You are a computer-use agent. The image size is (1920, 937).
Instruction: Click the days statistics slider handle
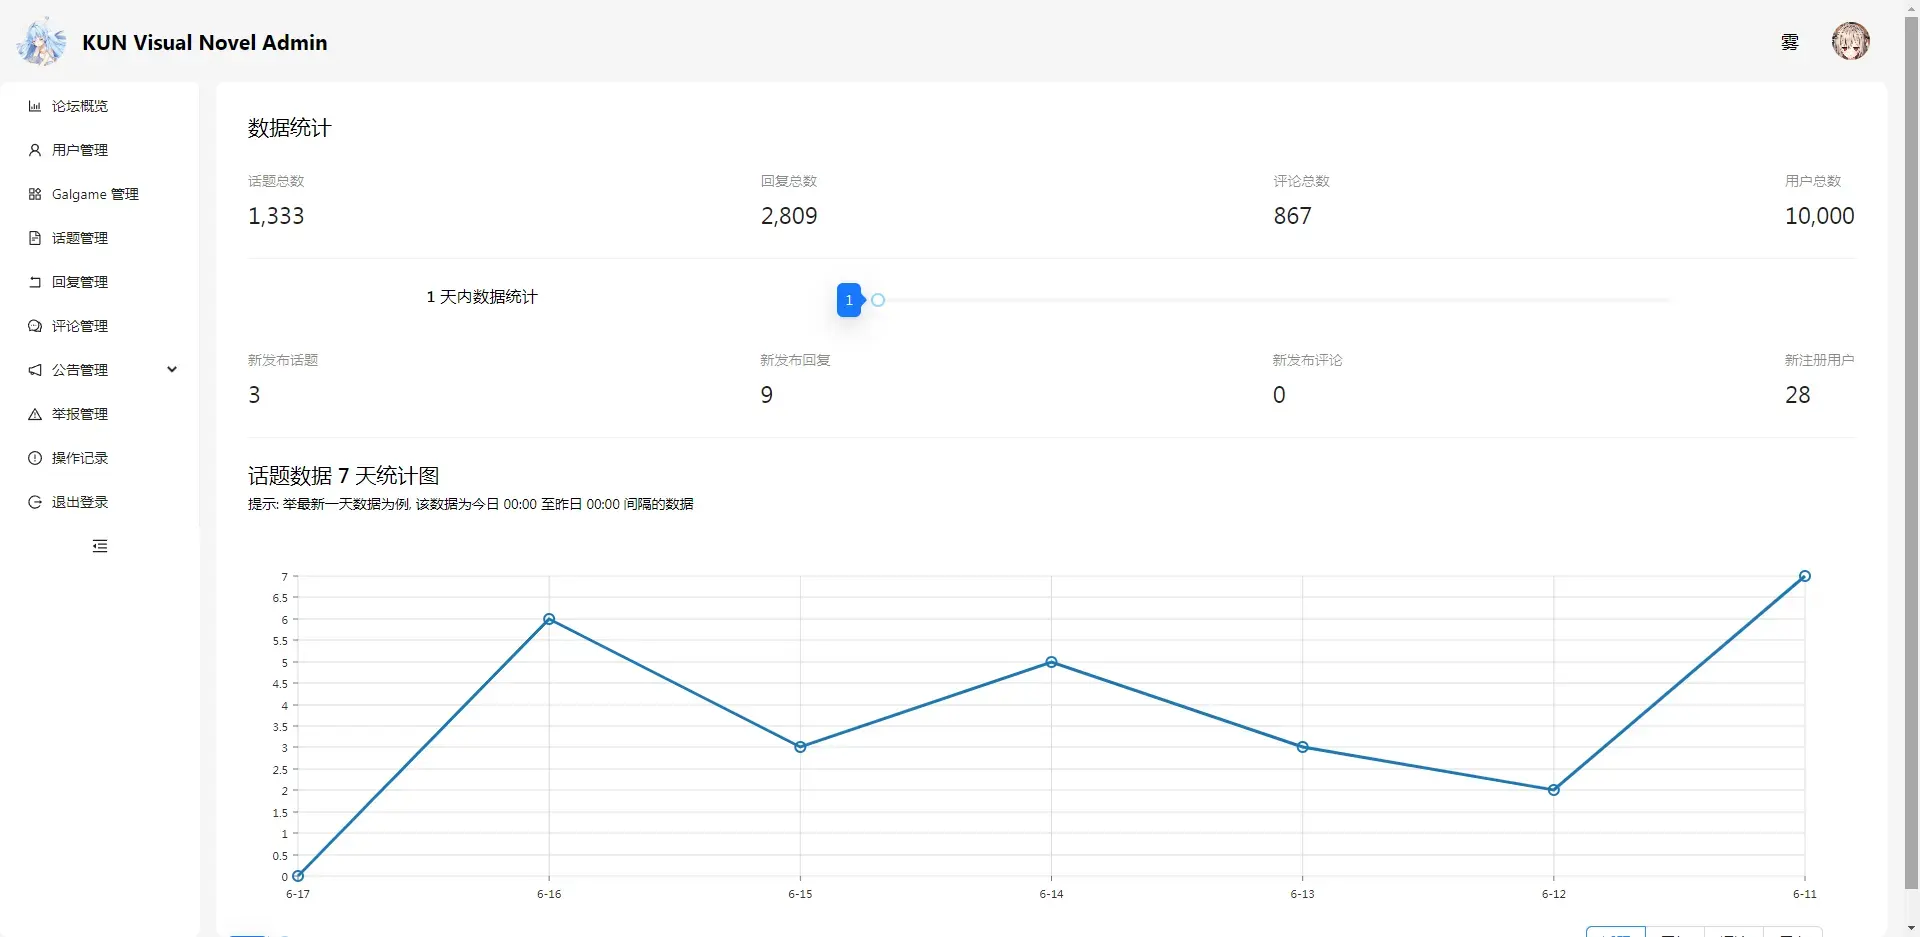click(x=878, y=300)
